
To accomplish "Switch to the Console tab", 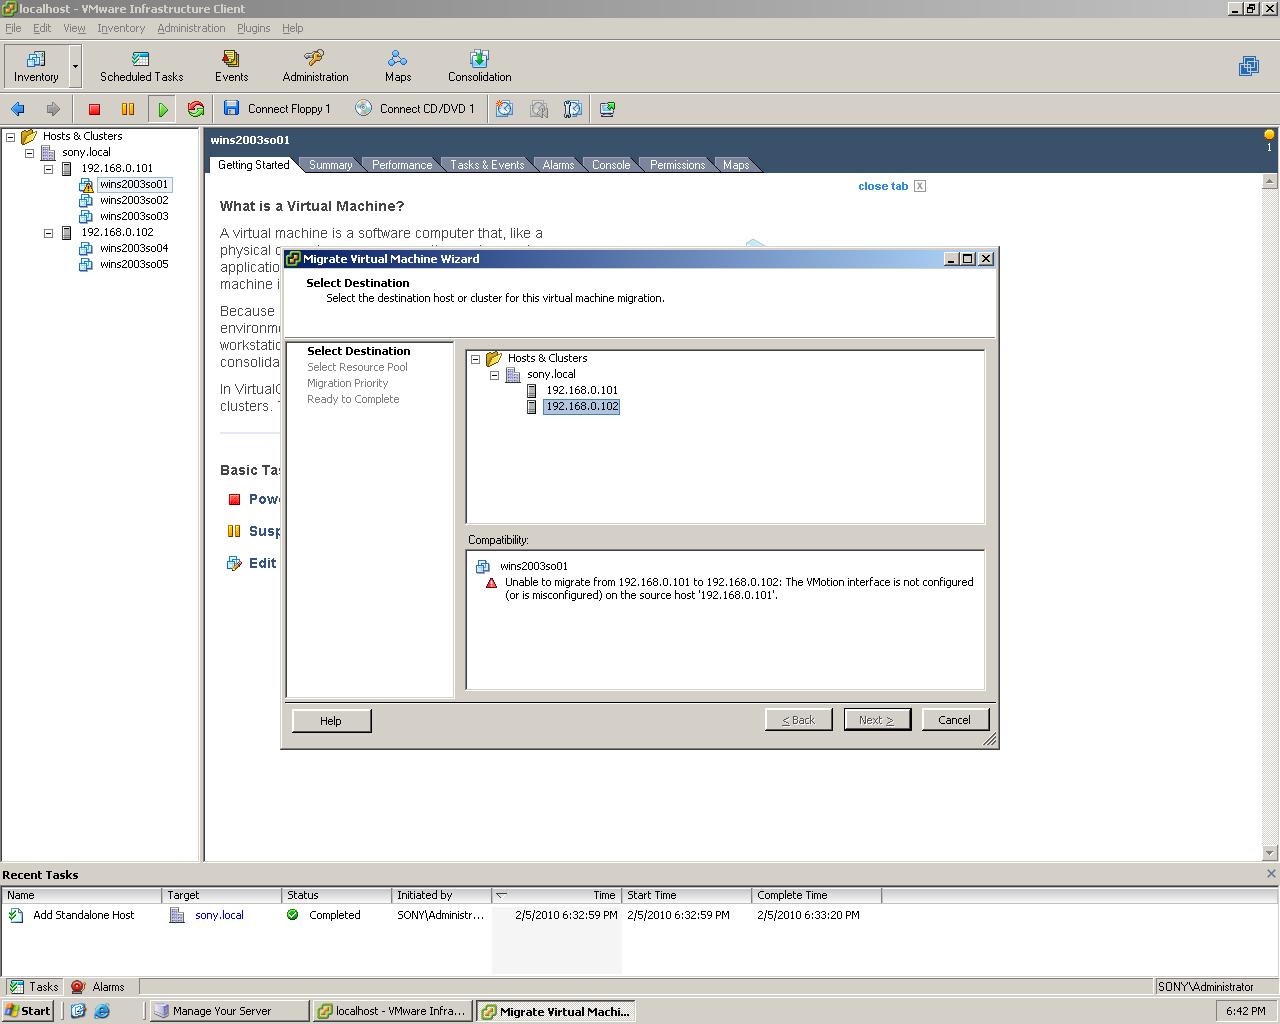I will tap(610, 164).
